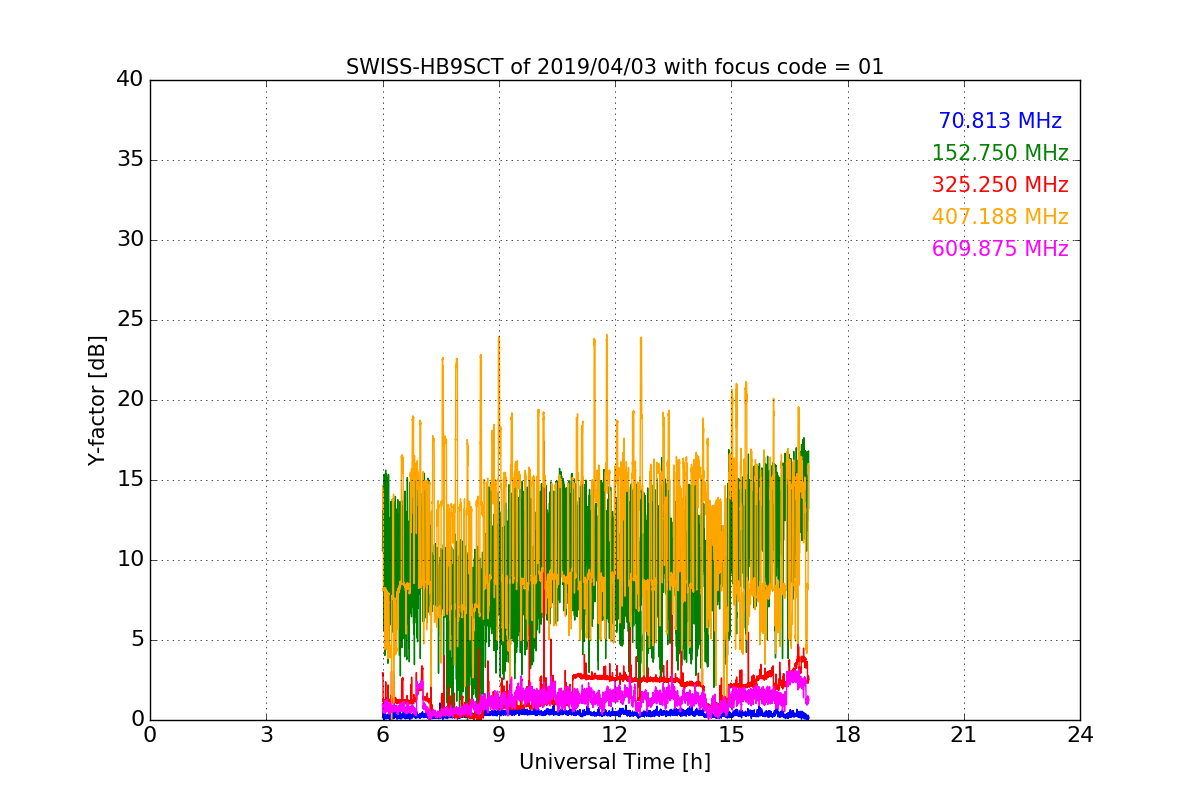The image size is (1200, 800).
Task: Click the plot title SWISS-HB9SCT of 2019/04/03
Action: click(615, 67)
